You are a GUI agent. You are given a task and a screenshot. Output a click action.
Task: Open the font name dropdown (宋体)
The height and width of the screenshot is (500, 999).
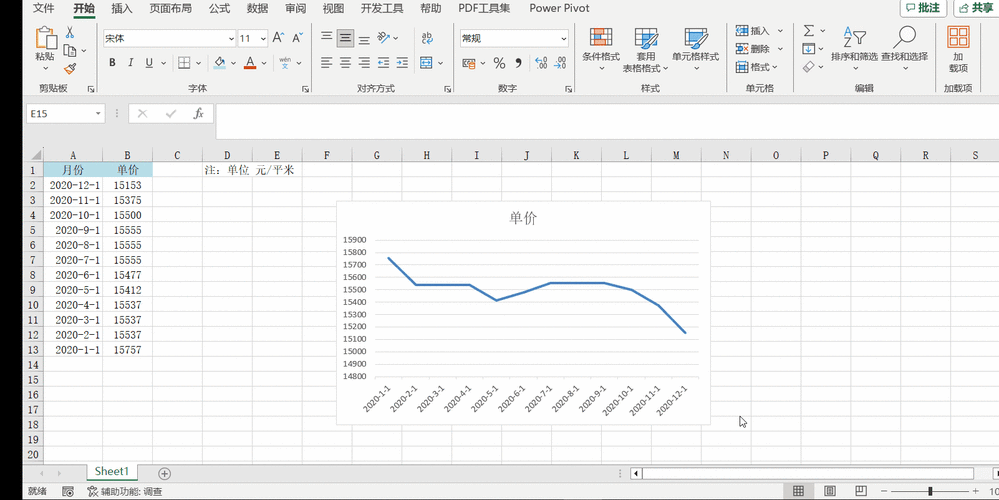click(231, 39)
